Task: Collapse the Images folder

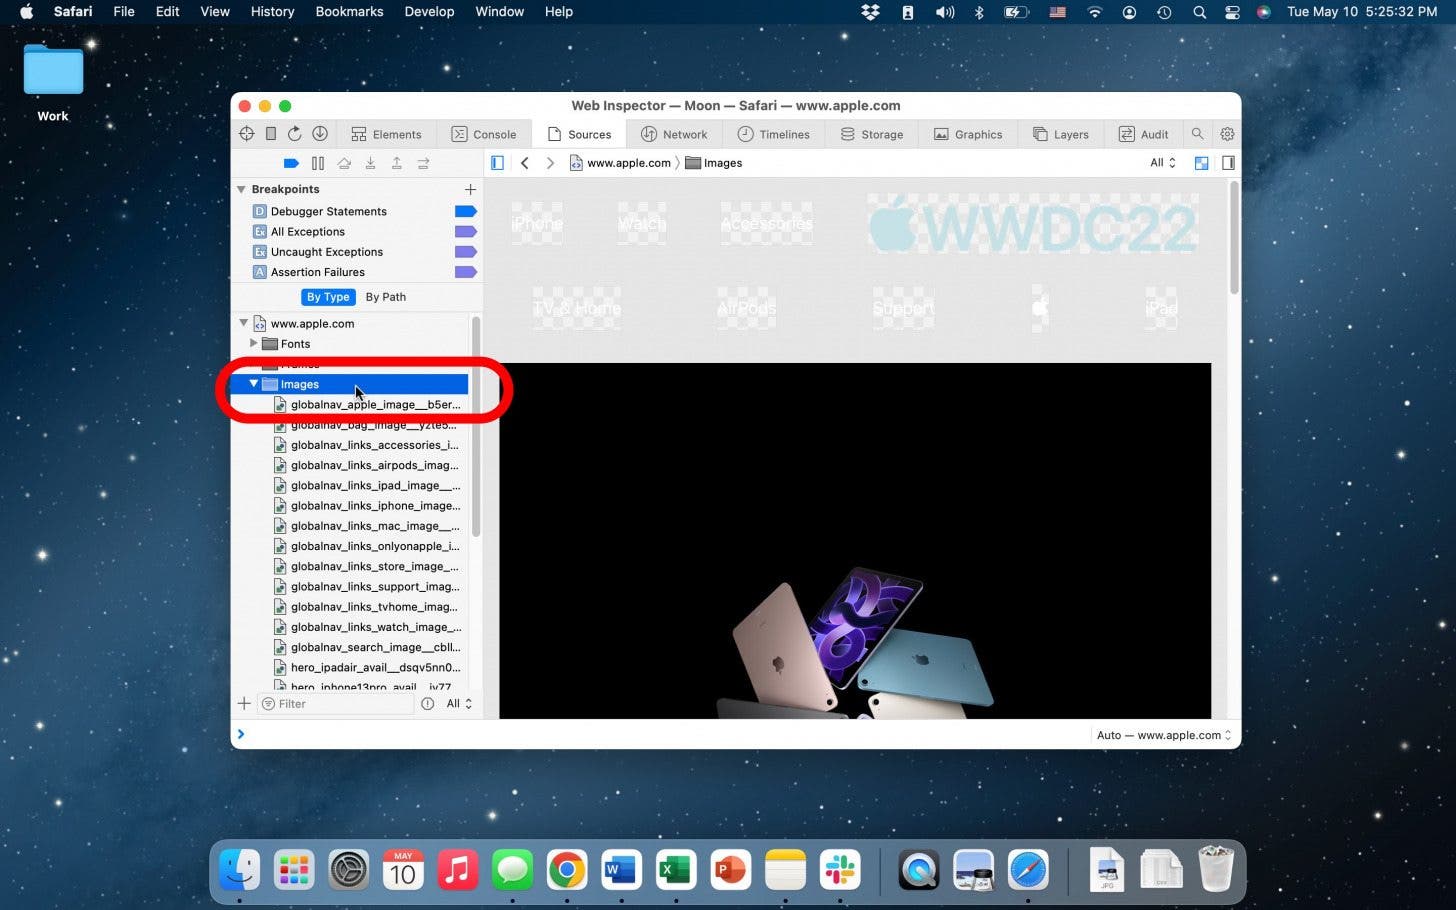Action: pos(253,384)
